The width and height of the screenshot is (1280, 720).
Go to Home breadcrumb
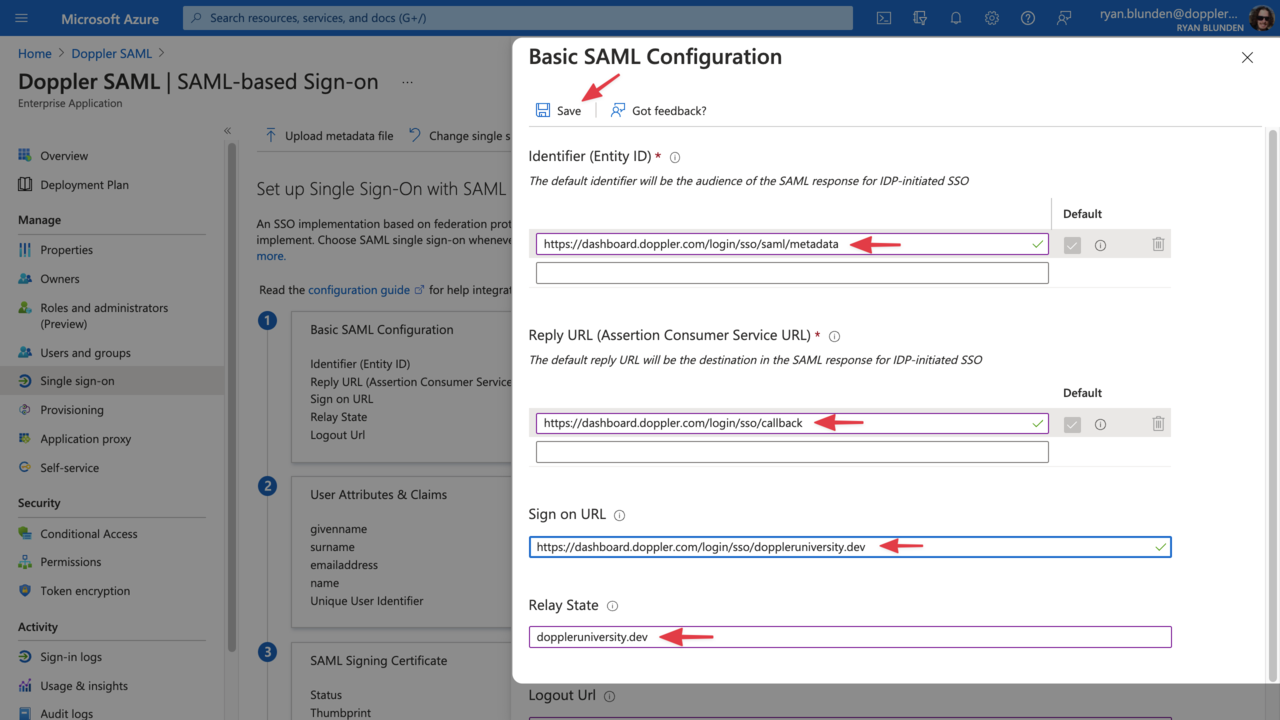click(35, 54)
